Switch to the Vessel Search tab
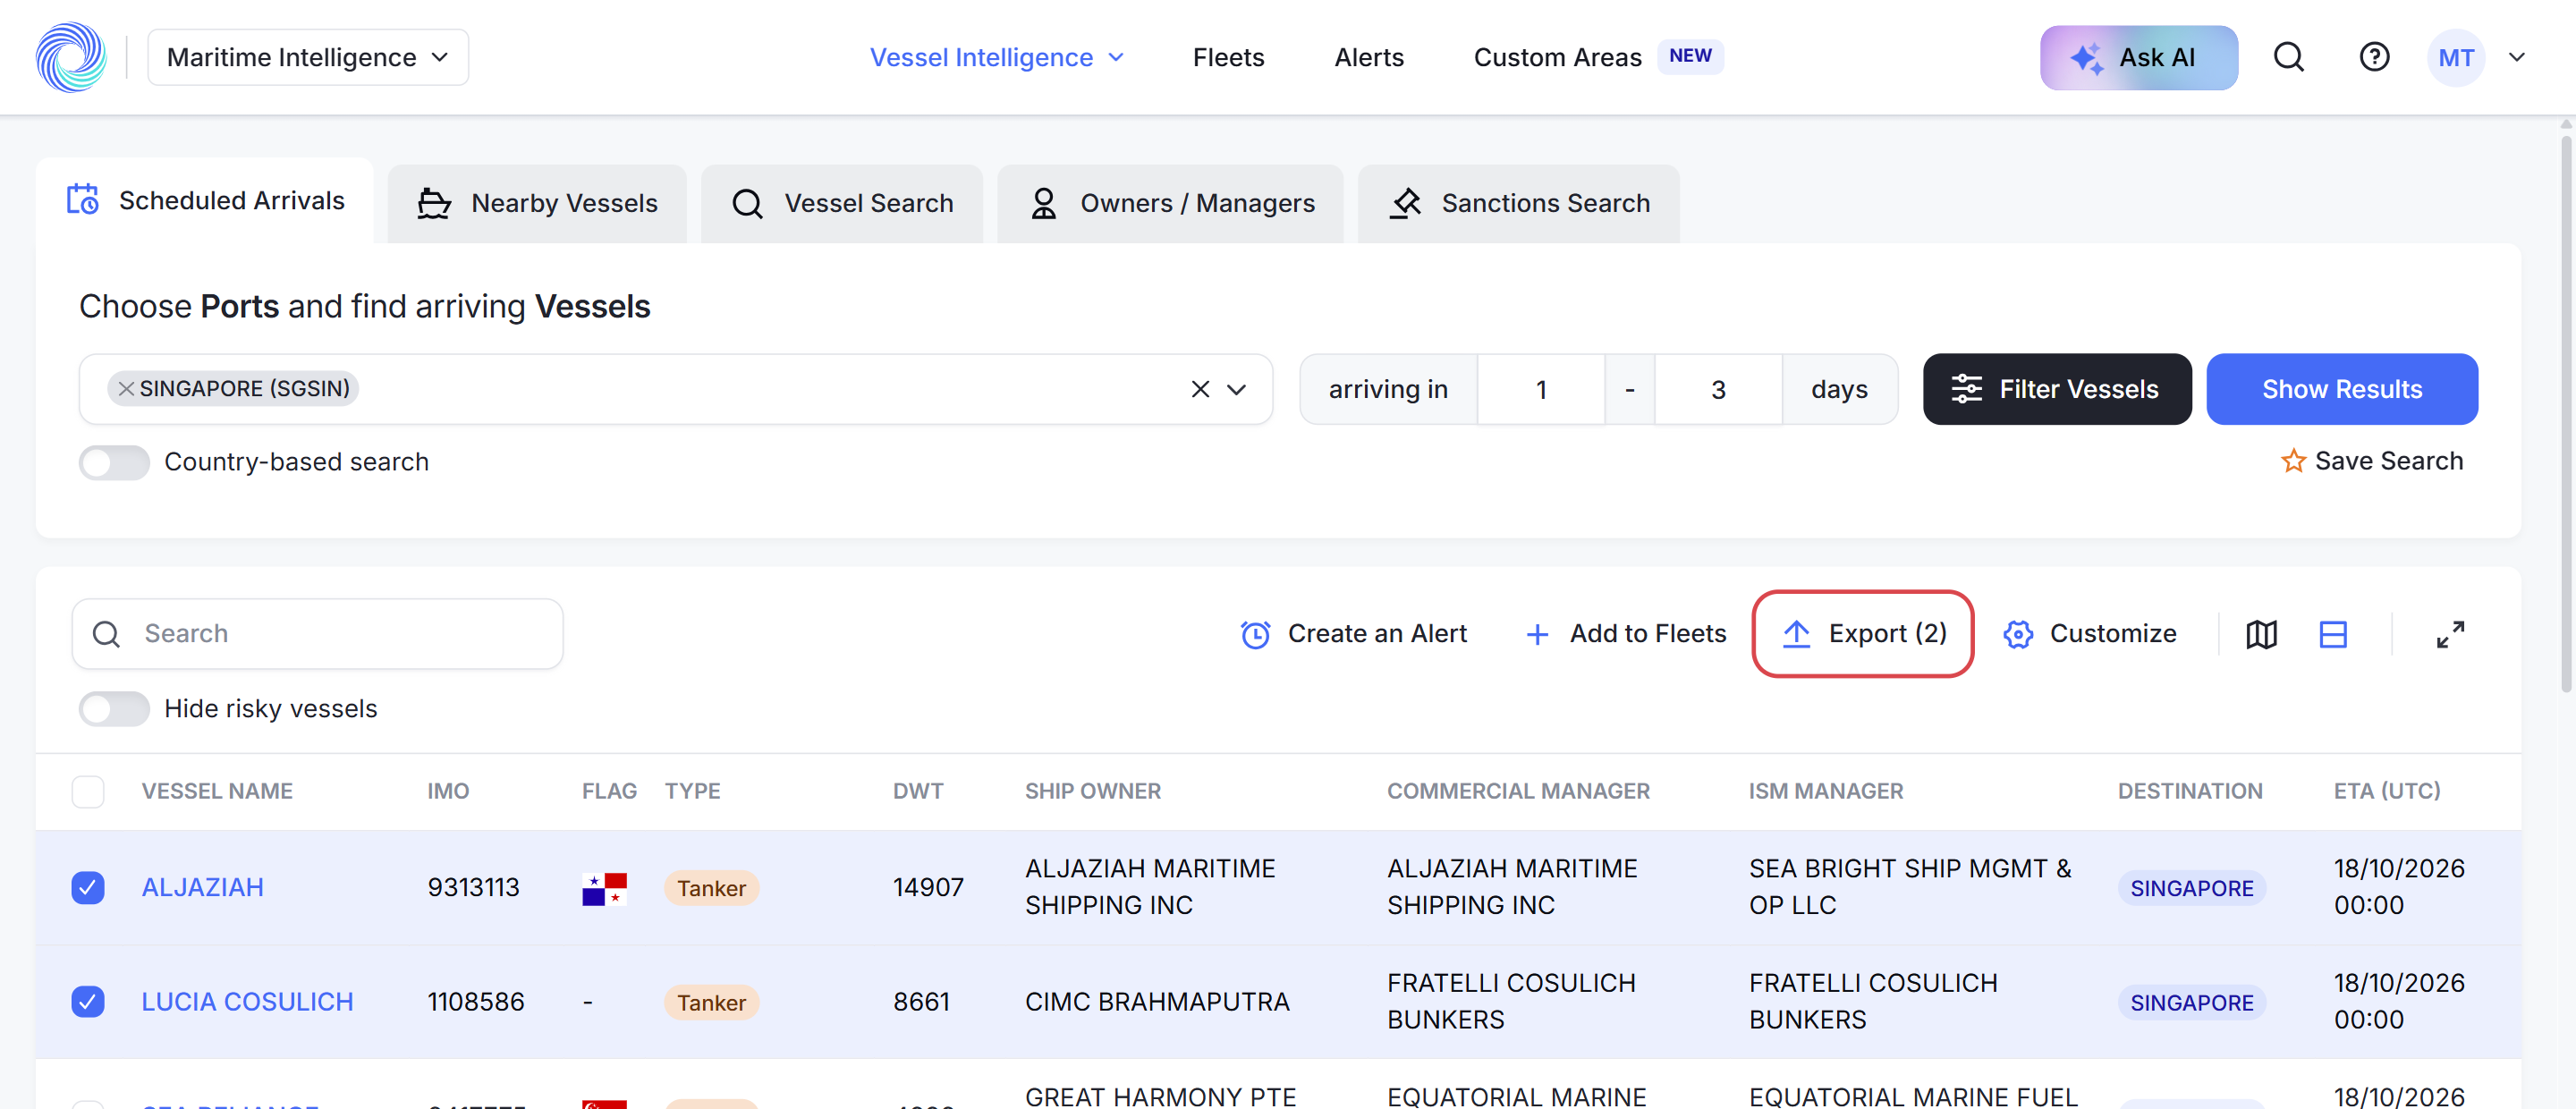Screen dimensions: 2576x1109 pyautogui.click(x=842, y=203)
